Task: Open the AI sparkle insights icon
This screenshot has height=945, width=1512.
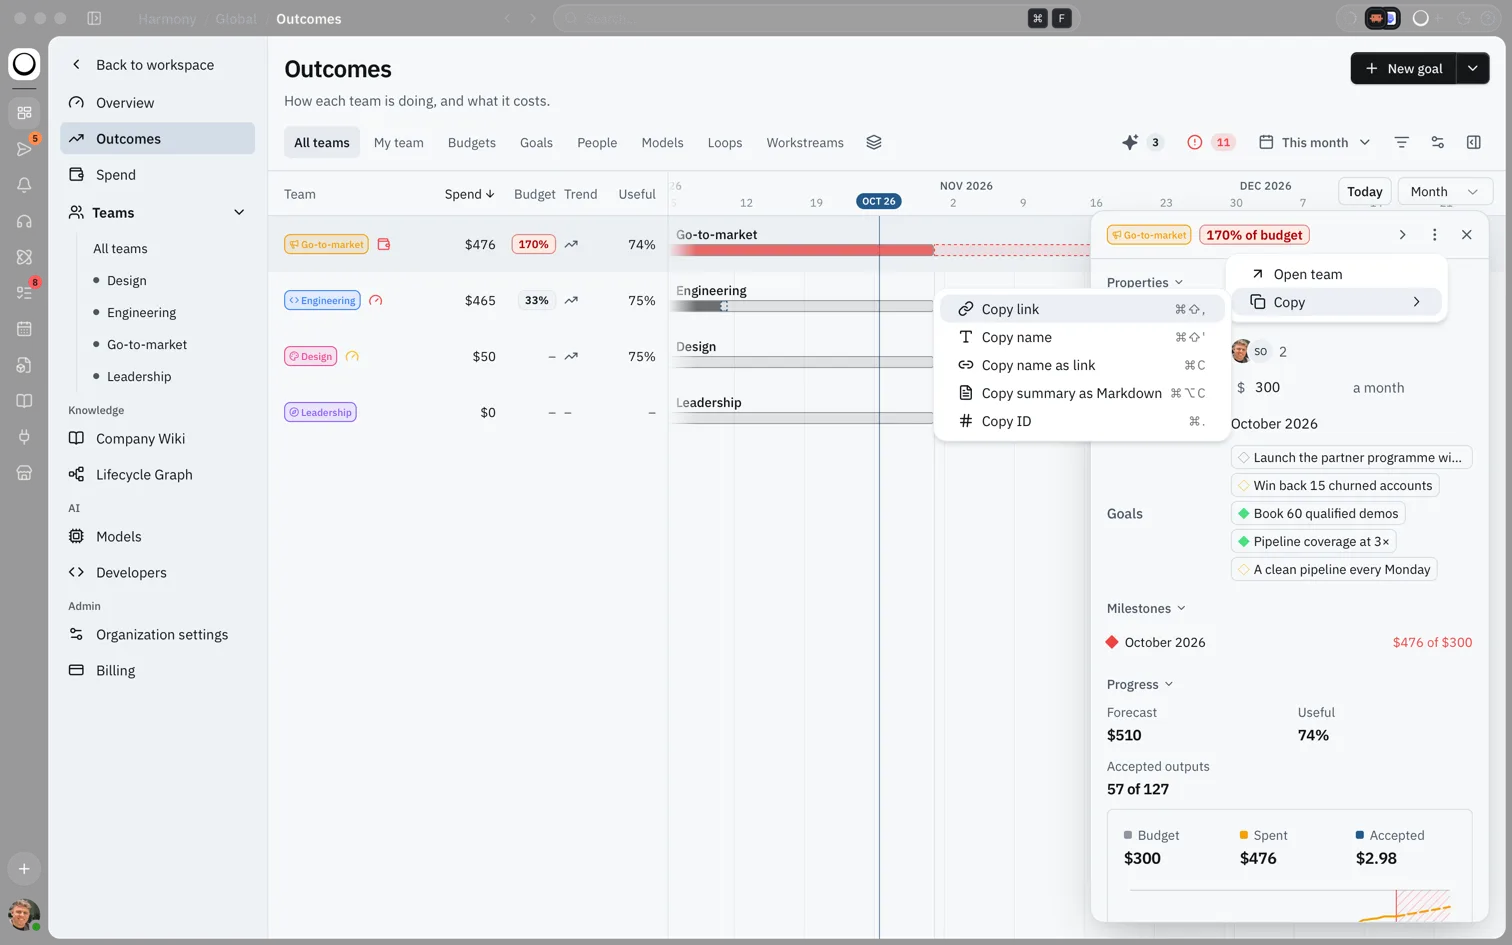Action: coord(1130,142)
